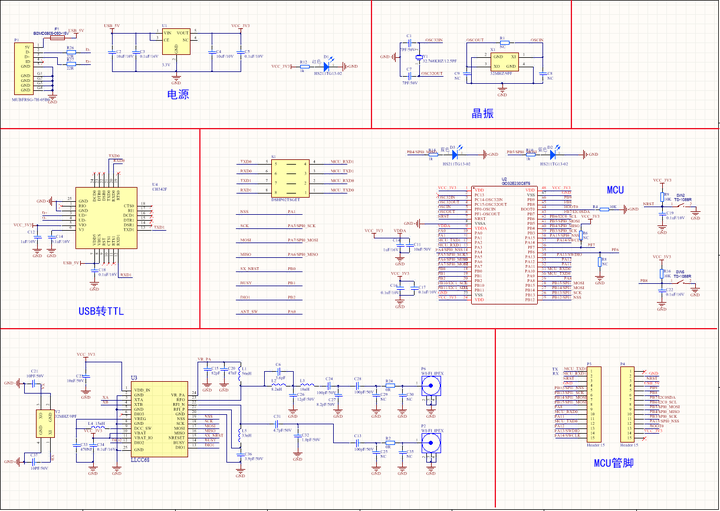Viewport: 720px width, 511px height.
Task: Select the X1 32MHz crystal block
Action: tap(504, 62)
